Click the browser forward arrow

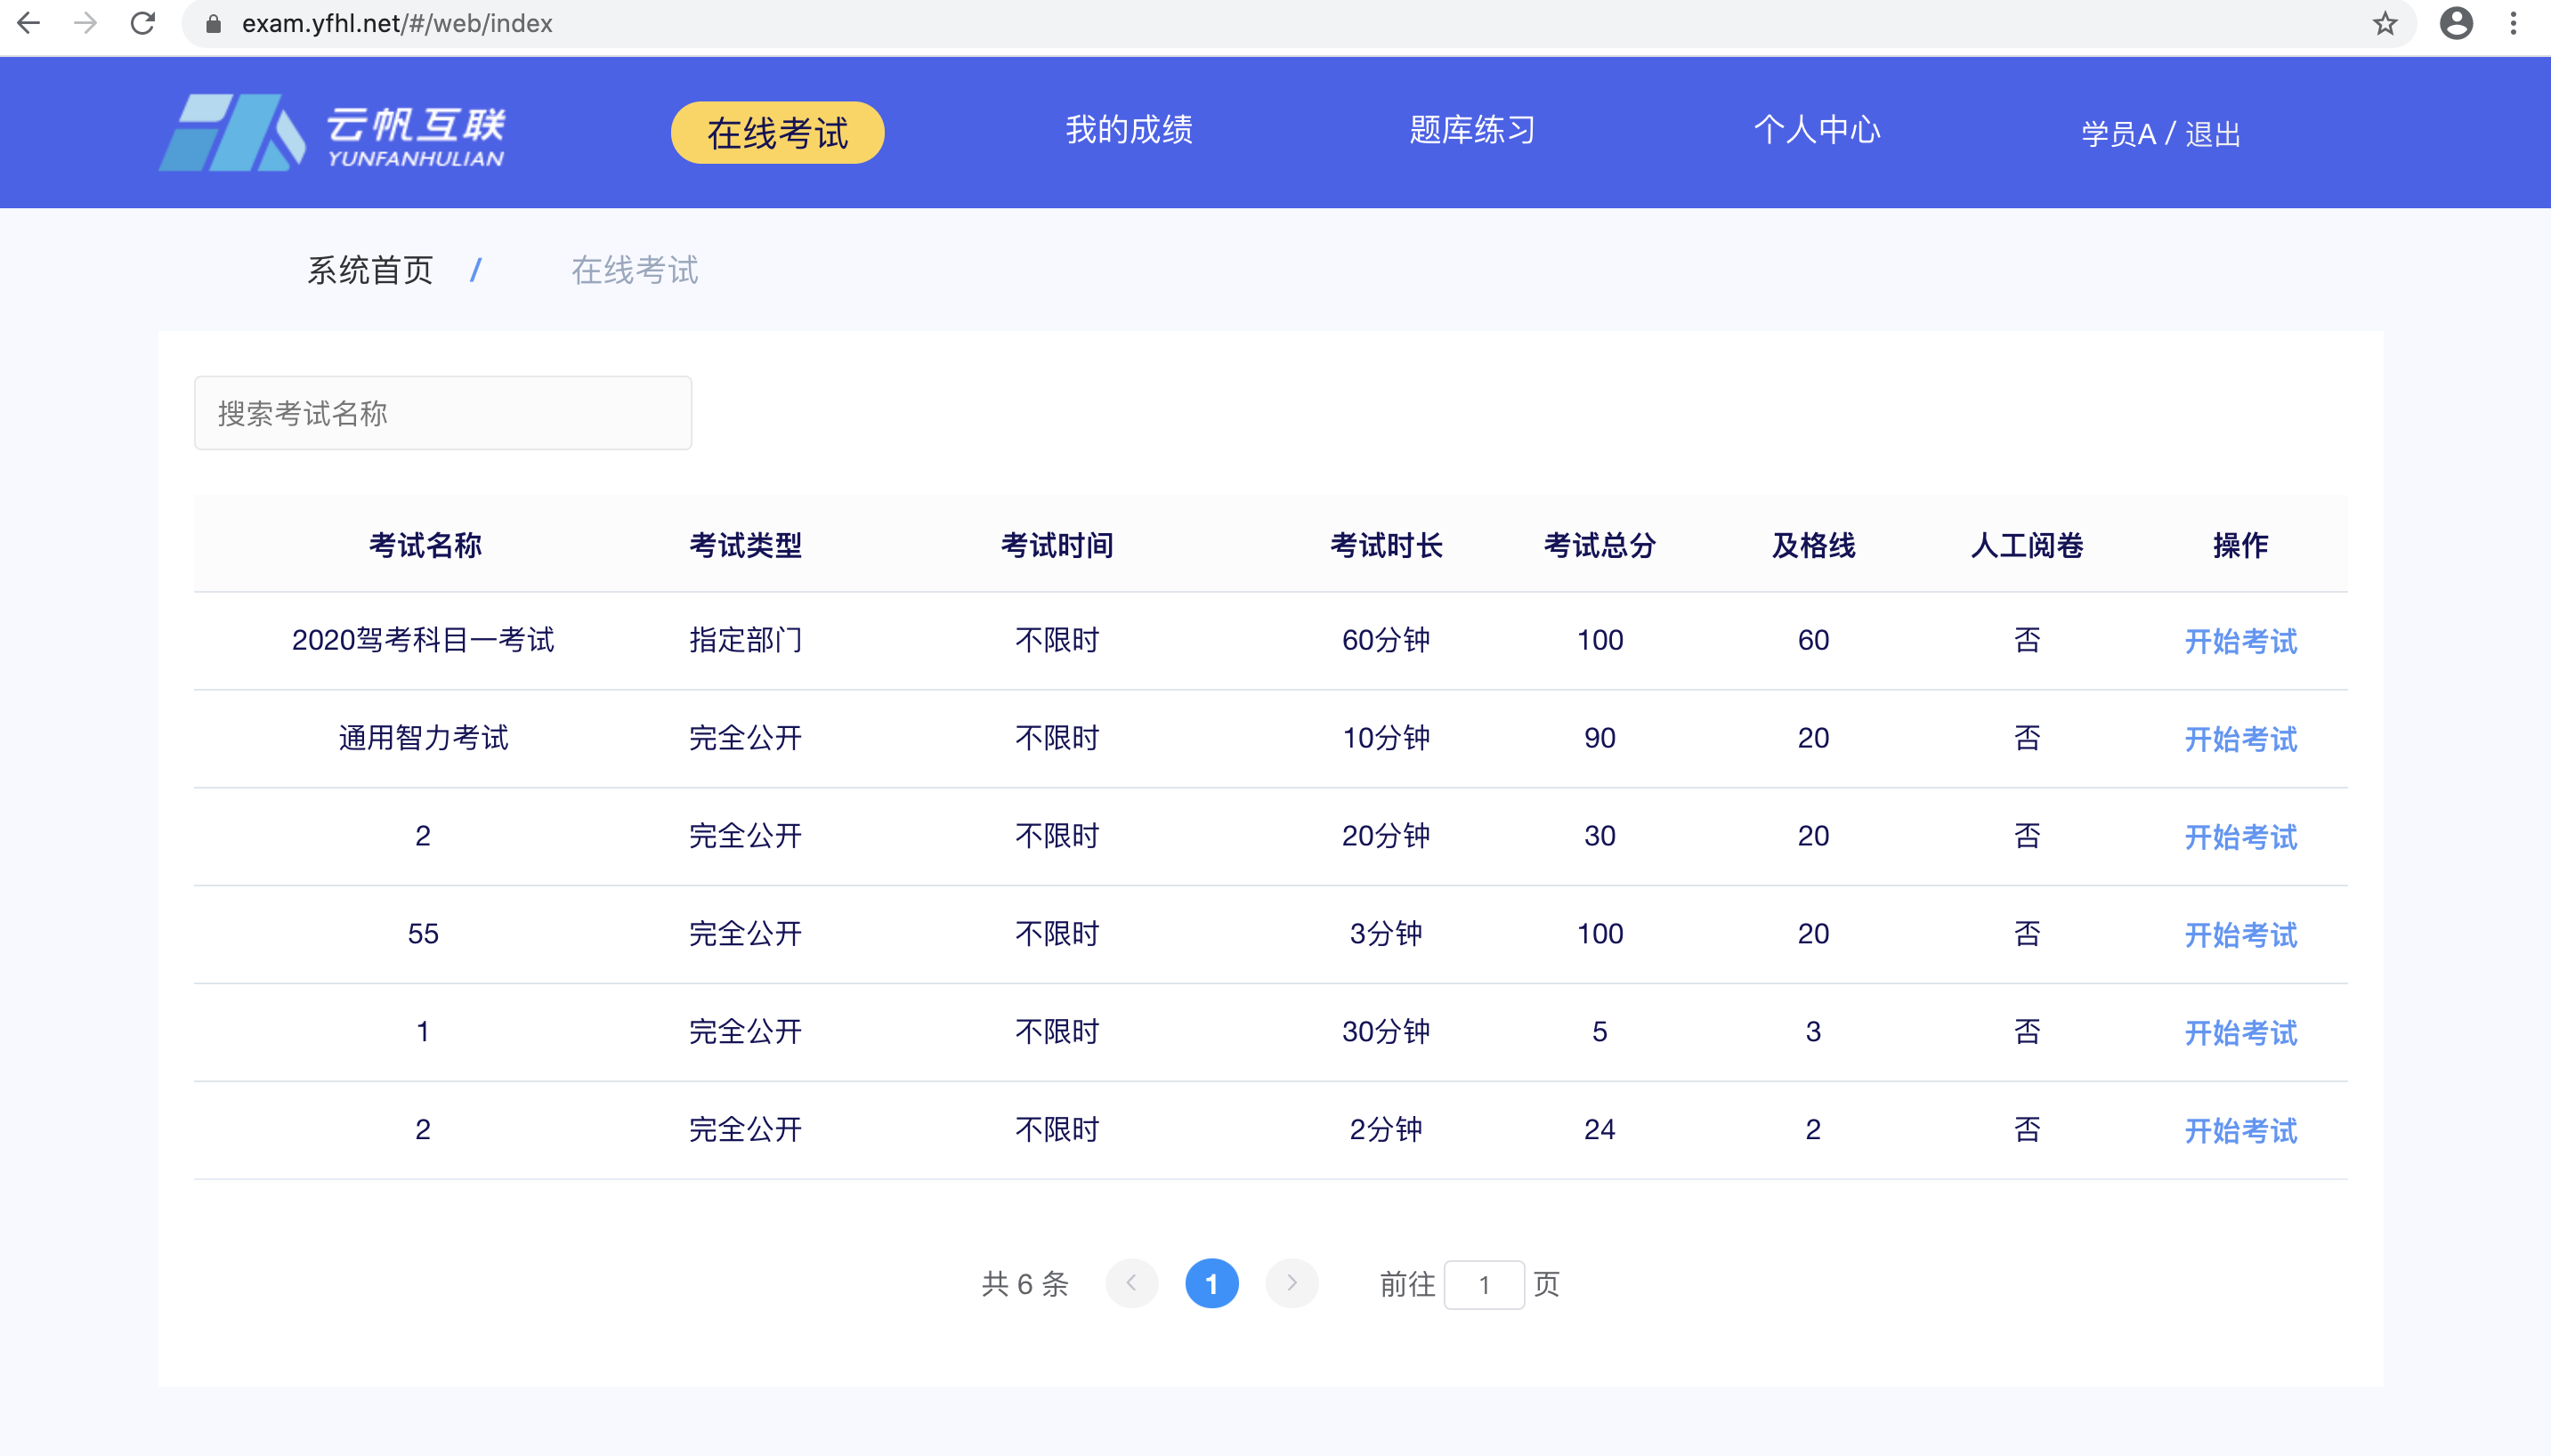[x=86, y=22]
